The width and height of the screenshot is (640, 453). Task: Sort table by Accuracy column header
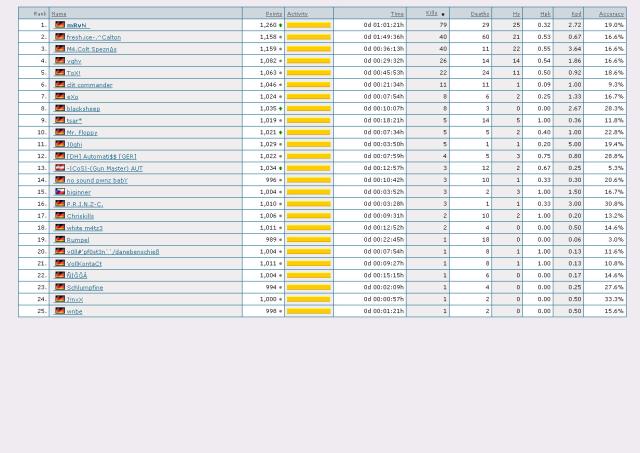[x=611, y=14]
